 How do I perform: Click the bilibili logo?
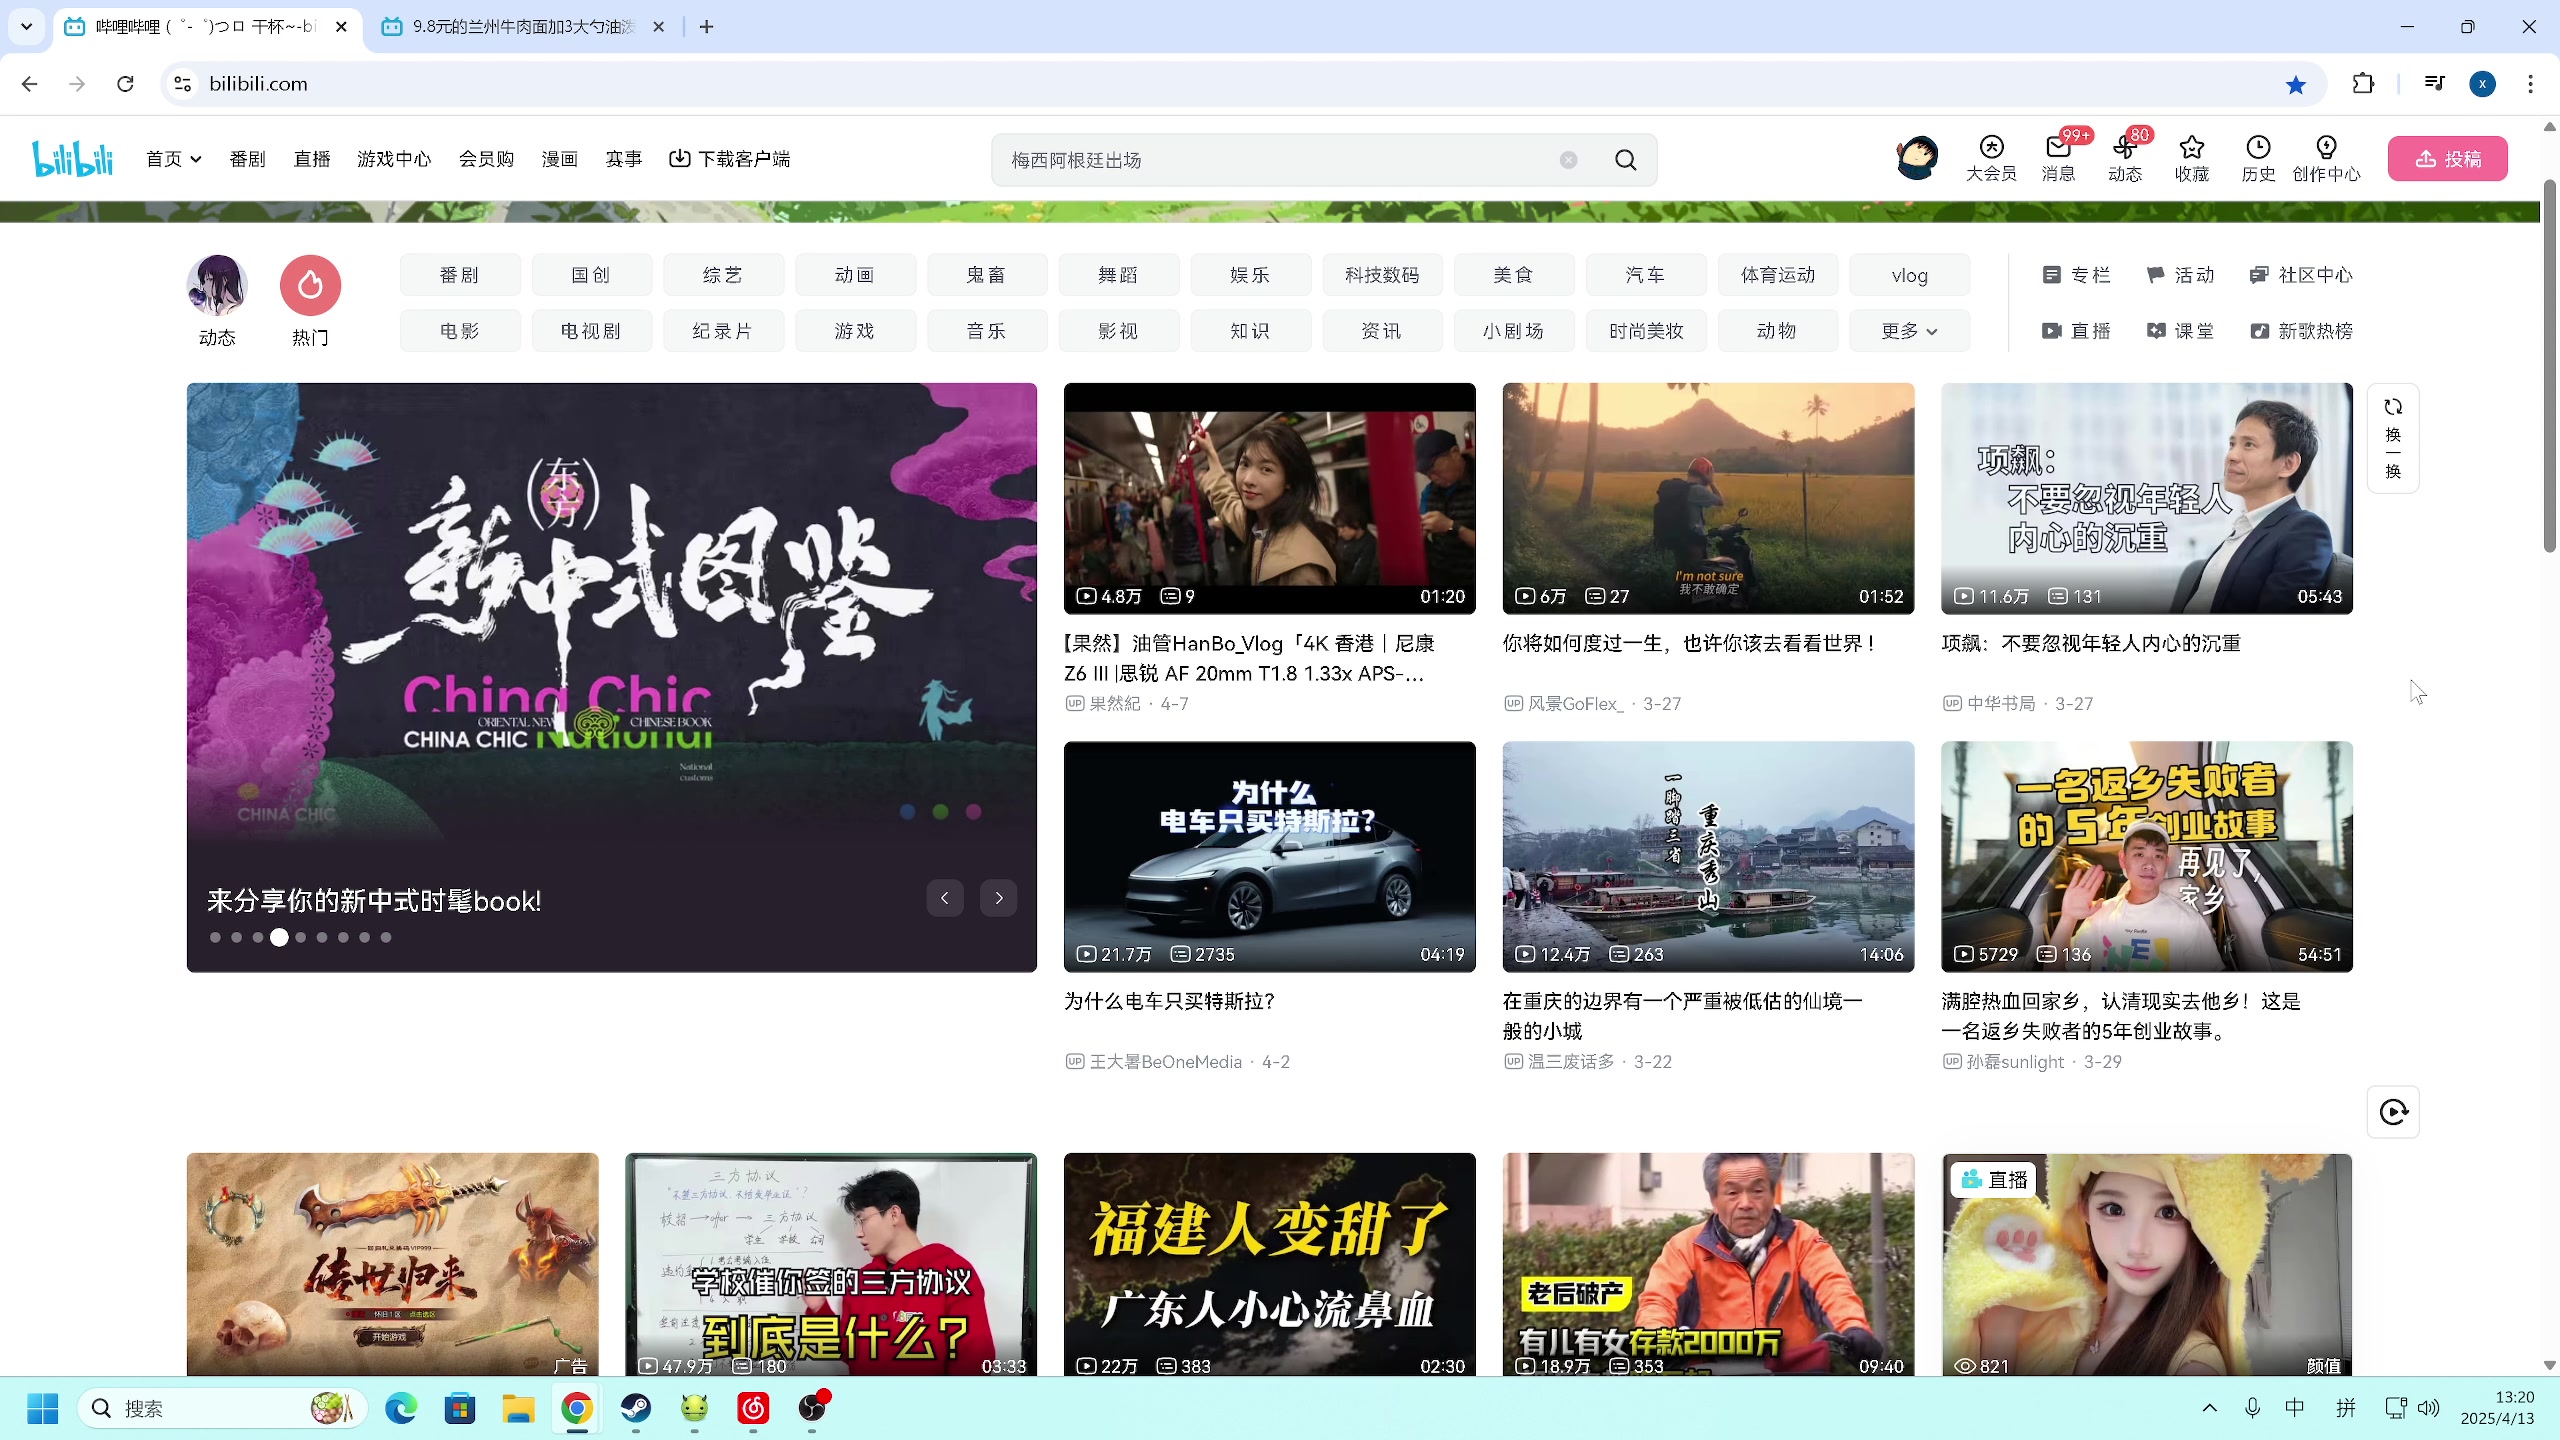pyautogui.click(x=73, y=159)
